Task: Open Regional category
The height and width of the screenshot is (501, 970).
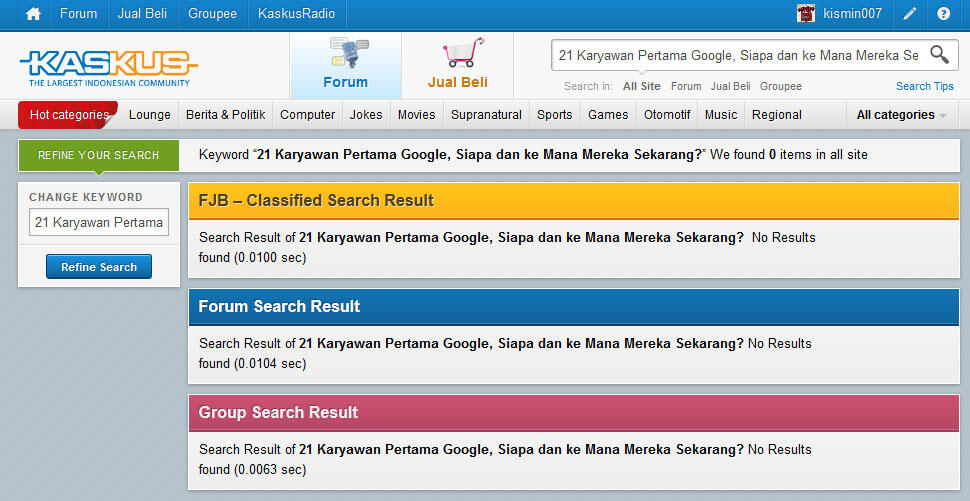Action: pyautogui.click(x=777, y=115)
